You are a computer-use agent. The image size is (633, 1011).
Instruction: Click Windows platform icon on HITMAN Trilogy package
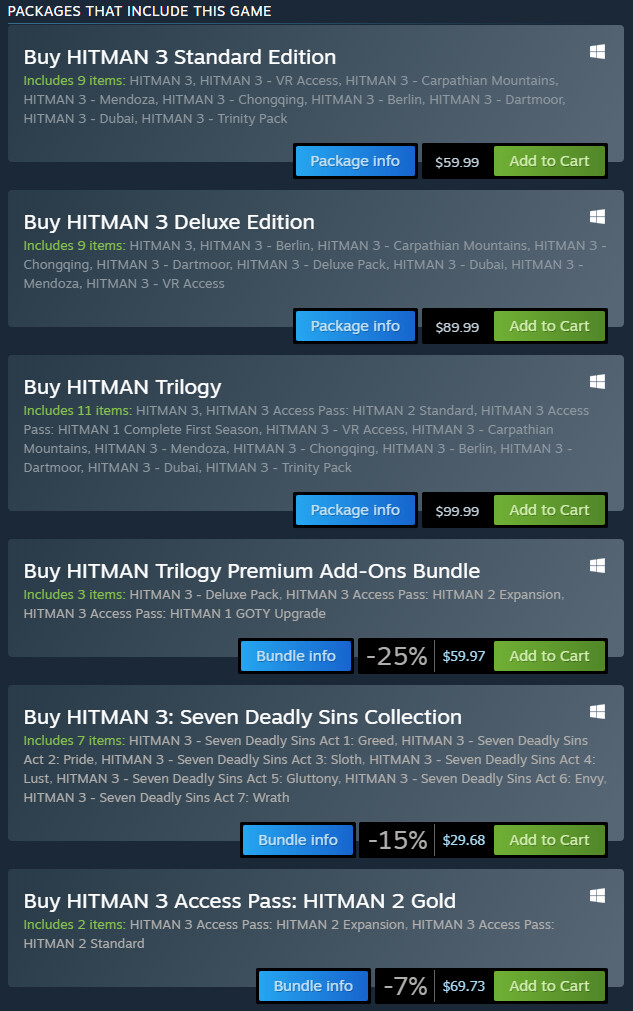tap(597, 381)
